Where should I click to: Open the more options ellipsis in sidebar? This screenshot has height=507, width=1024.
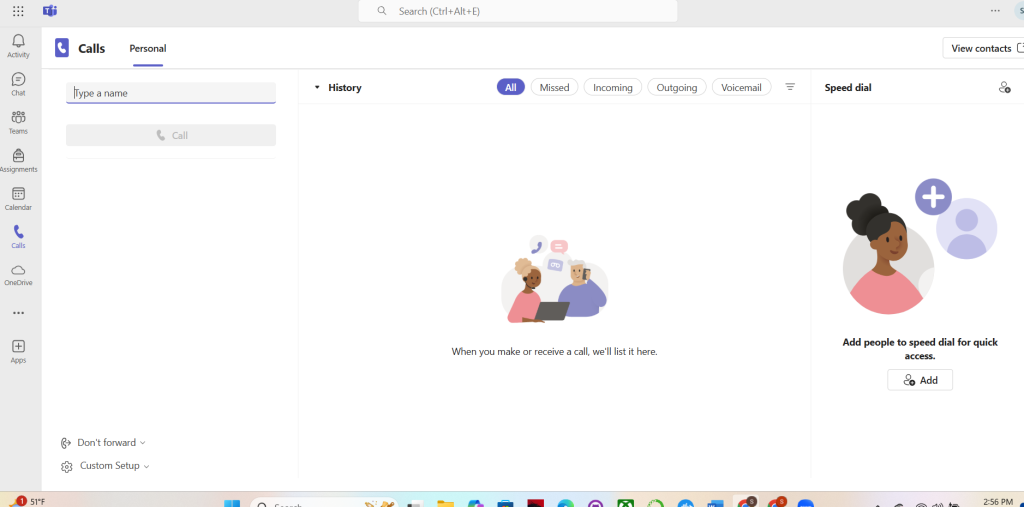(x=18, y=313)
